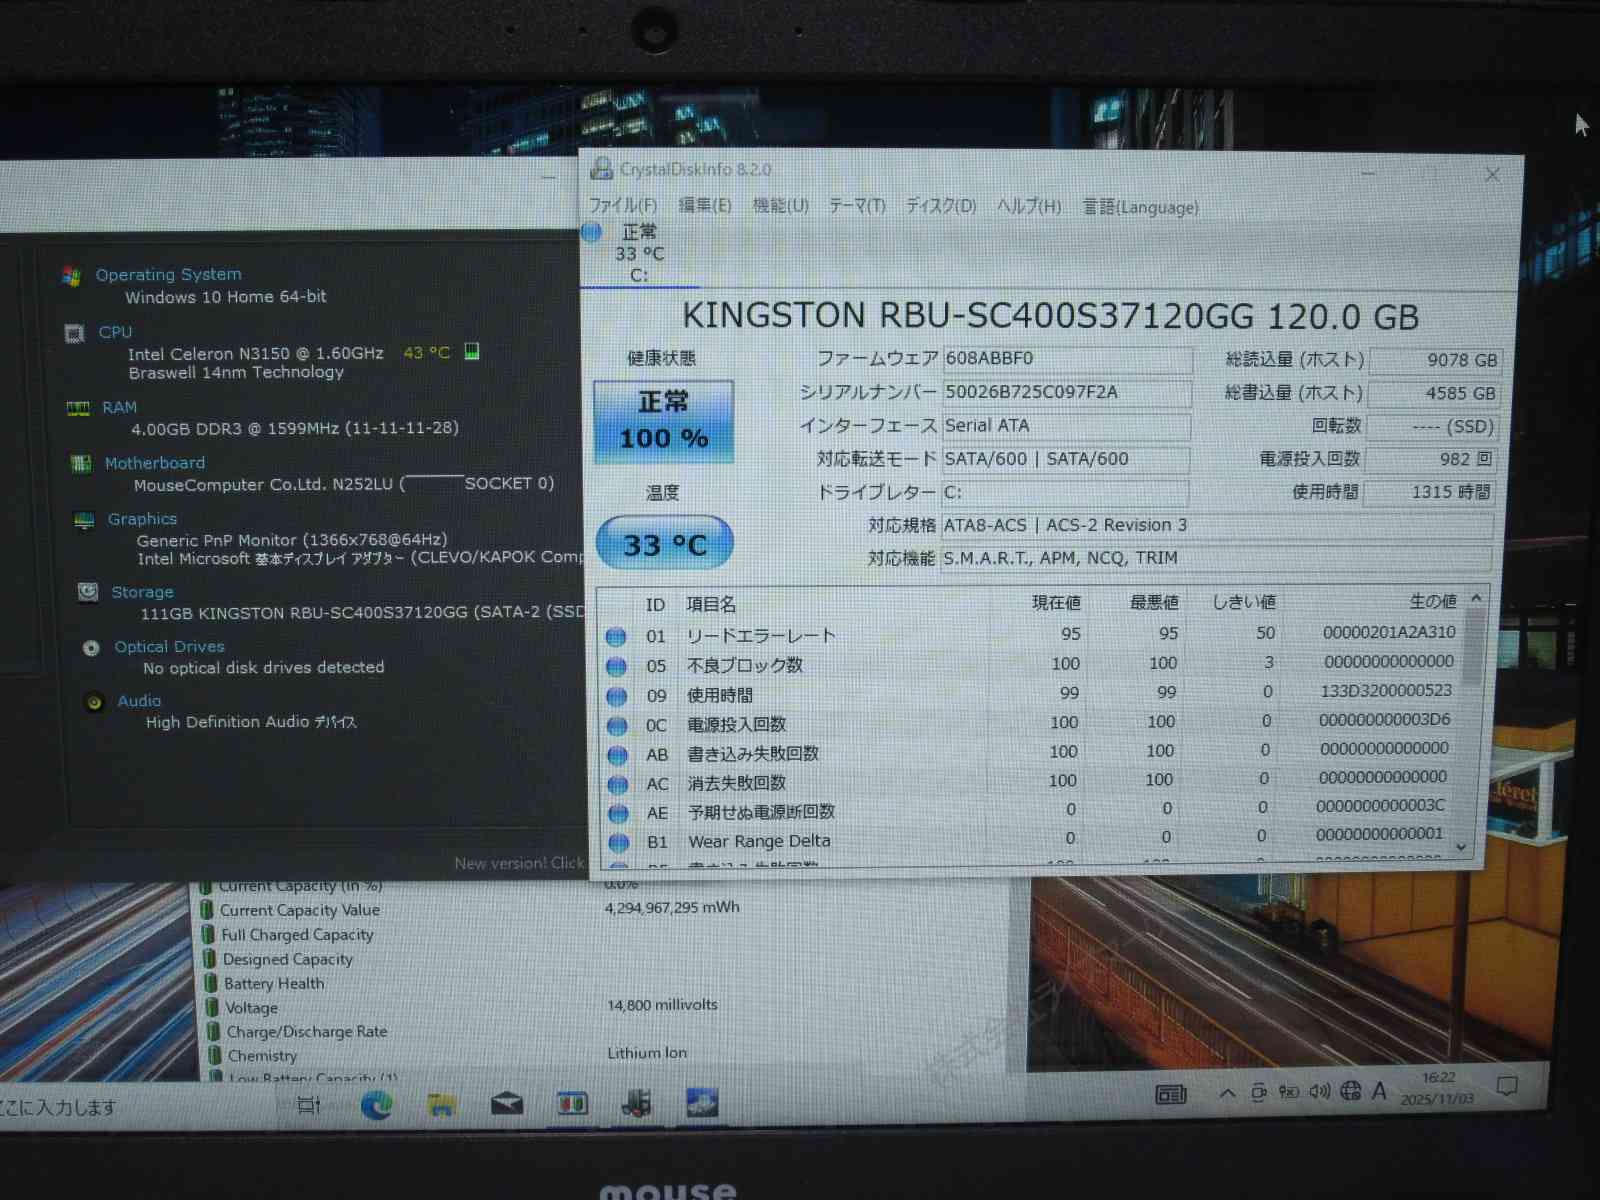1600x1200 pixels.
Task: Open Microsoft Edge from the taskbar
Action: click(x=377, y=1105)
